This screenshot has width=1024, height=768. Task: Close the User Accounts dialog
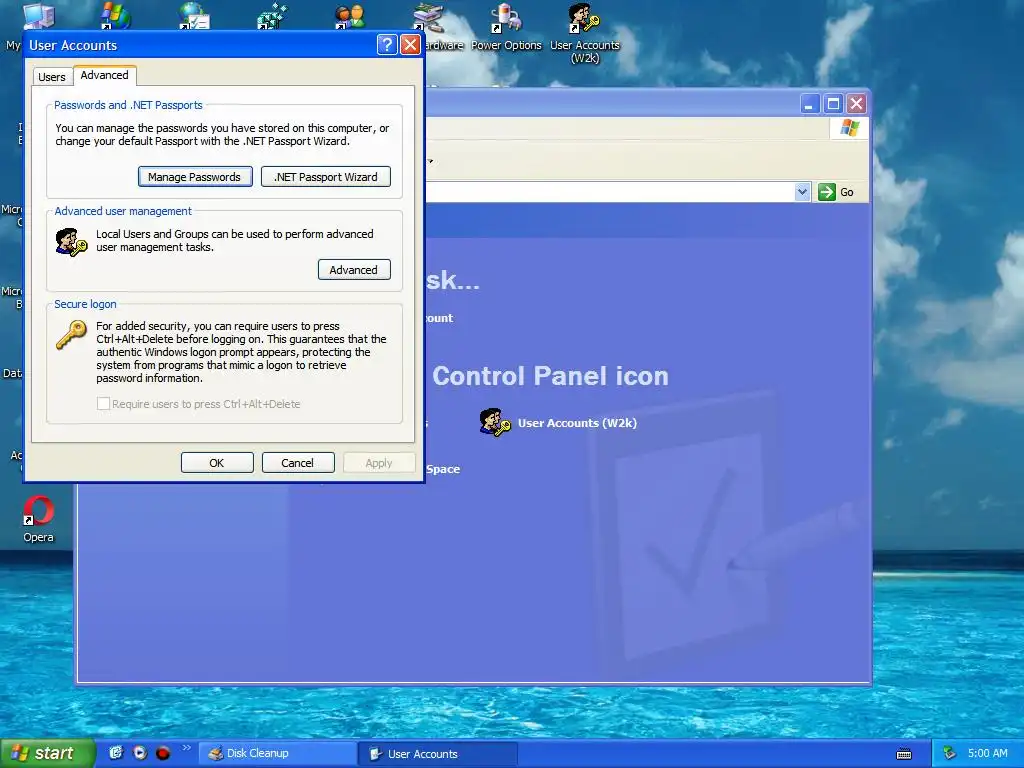410,44
